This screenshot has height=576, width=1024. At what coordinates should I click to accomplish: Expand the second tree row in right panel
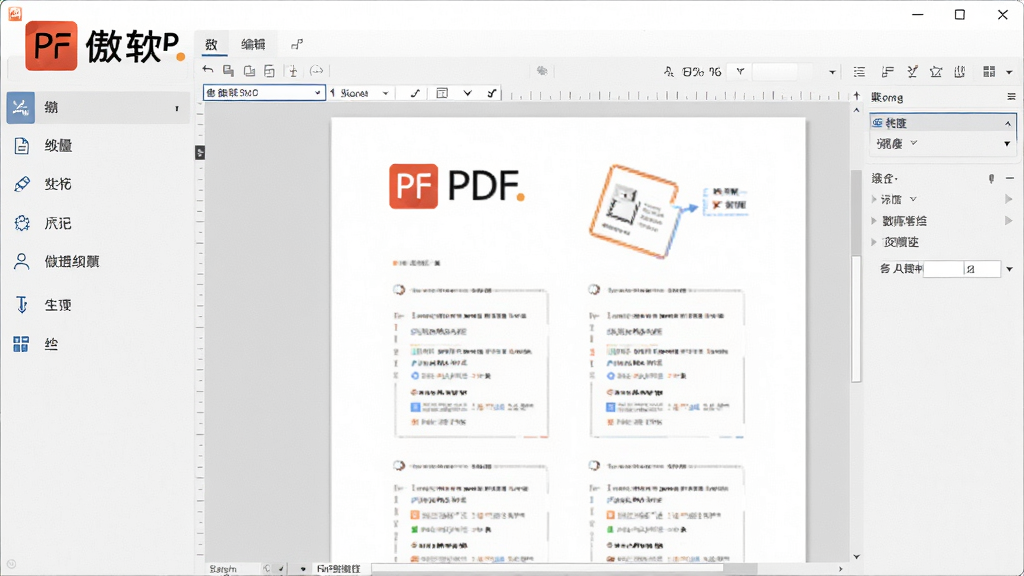coord(874,221)
